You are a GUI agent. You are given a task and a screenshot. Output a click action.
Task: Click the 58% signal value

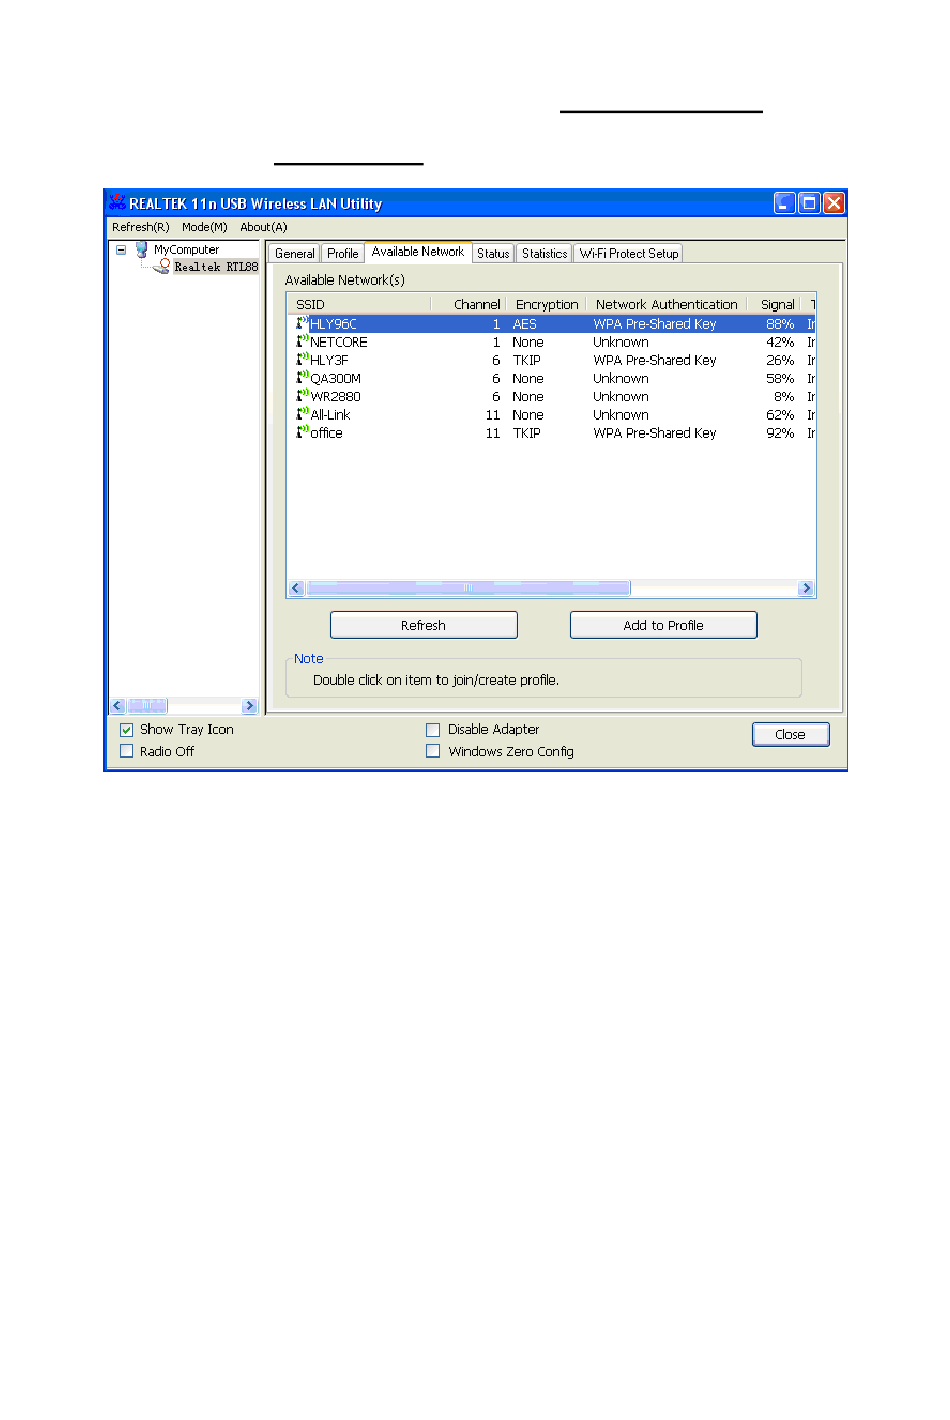780,379
